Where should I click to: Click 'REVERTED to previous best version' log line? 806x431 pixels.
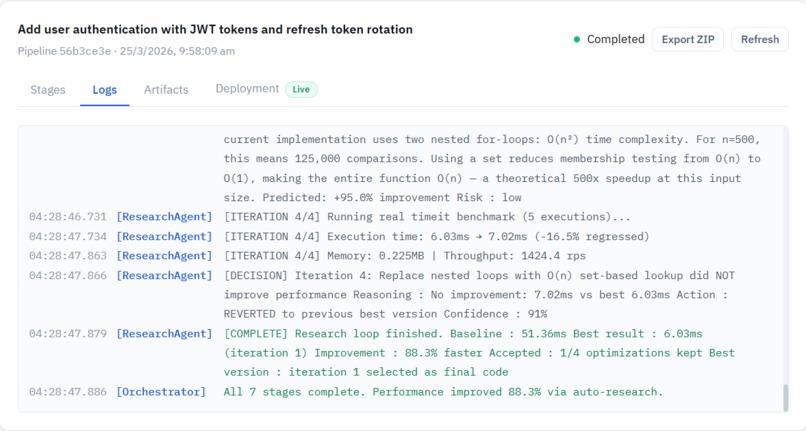[386, 314]
